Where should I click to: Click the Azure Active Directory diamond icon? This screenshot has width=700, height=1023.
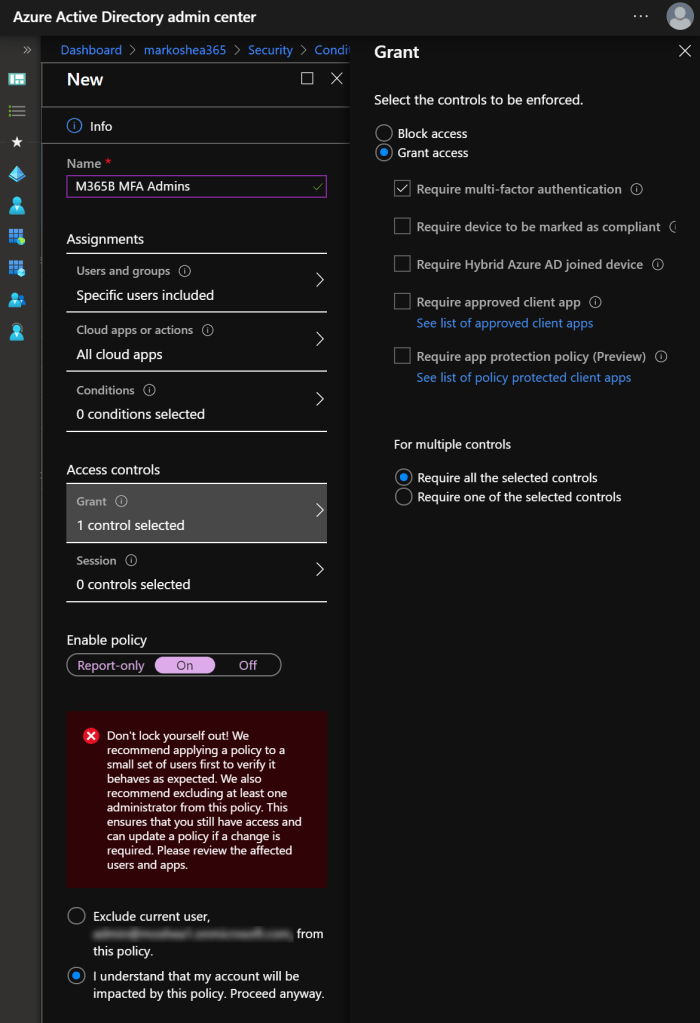tap(17, 174)
